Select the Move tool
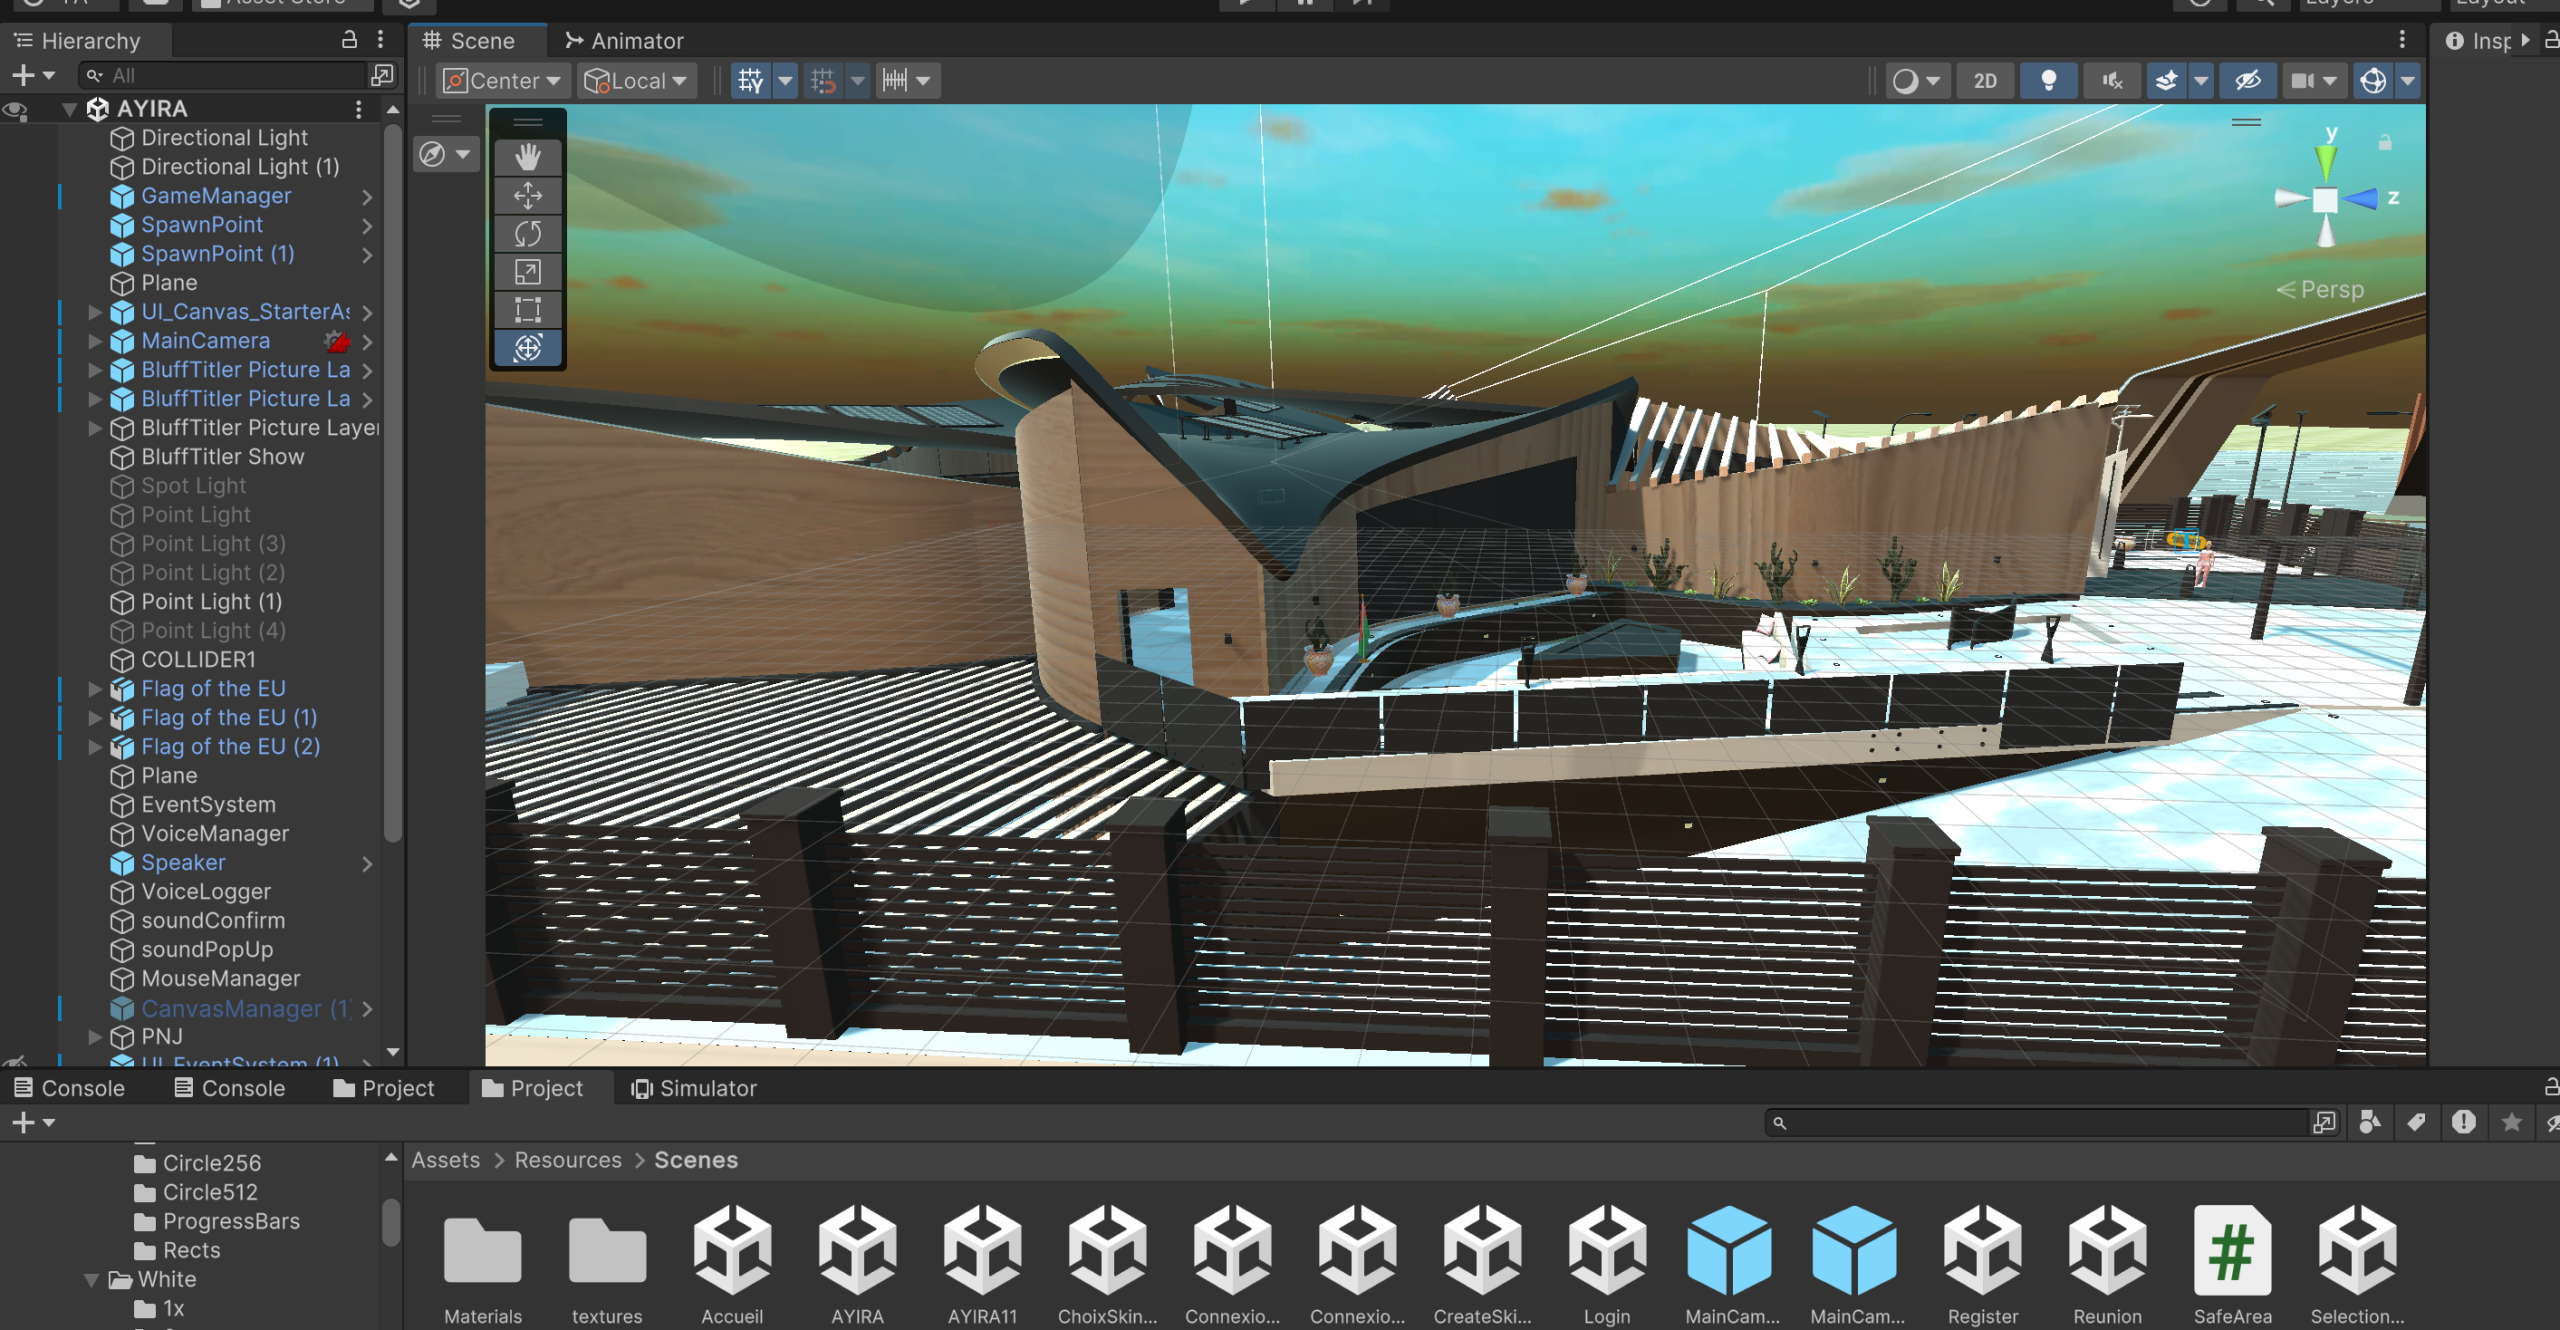The width and height of the screenshot is (2560, 1330). coord(527,195)
